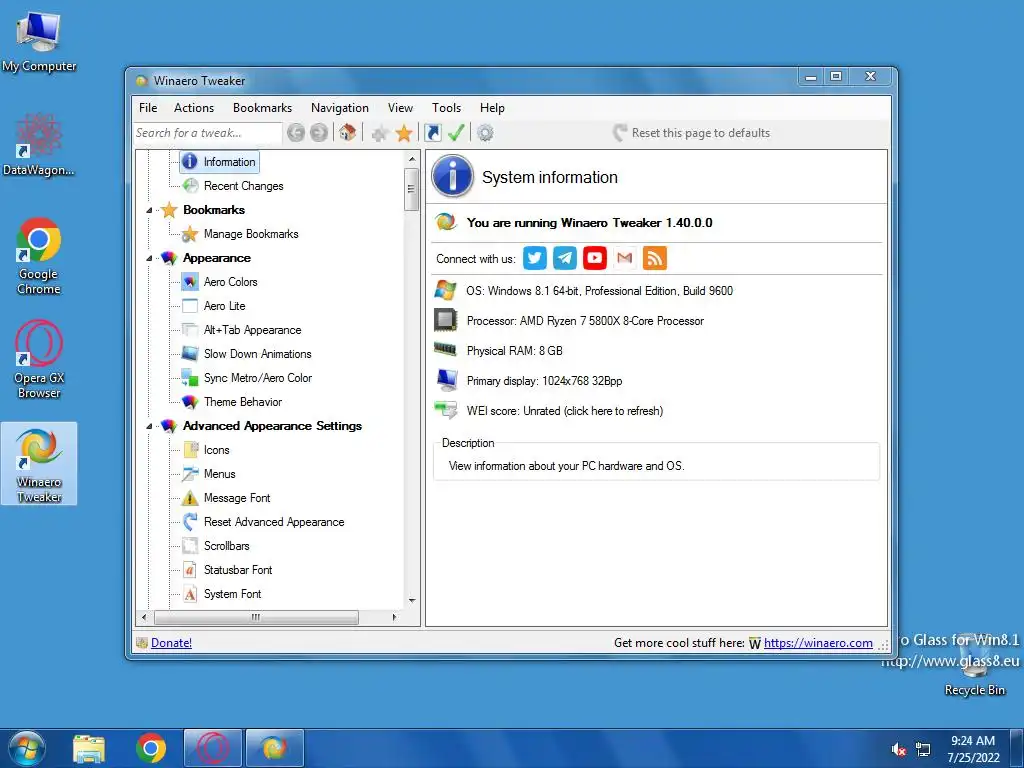
Task: Click the Forward navigation arrow in toolbar
Action: [x=319, y=133]
